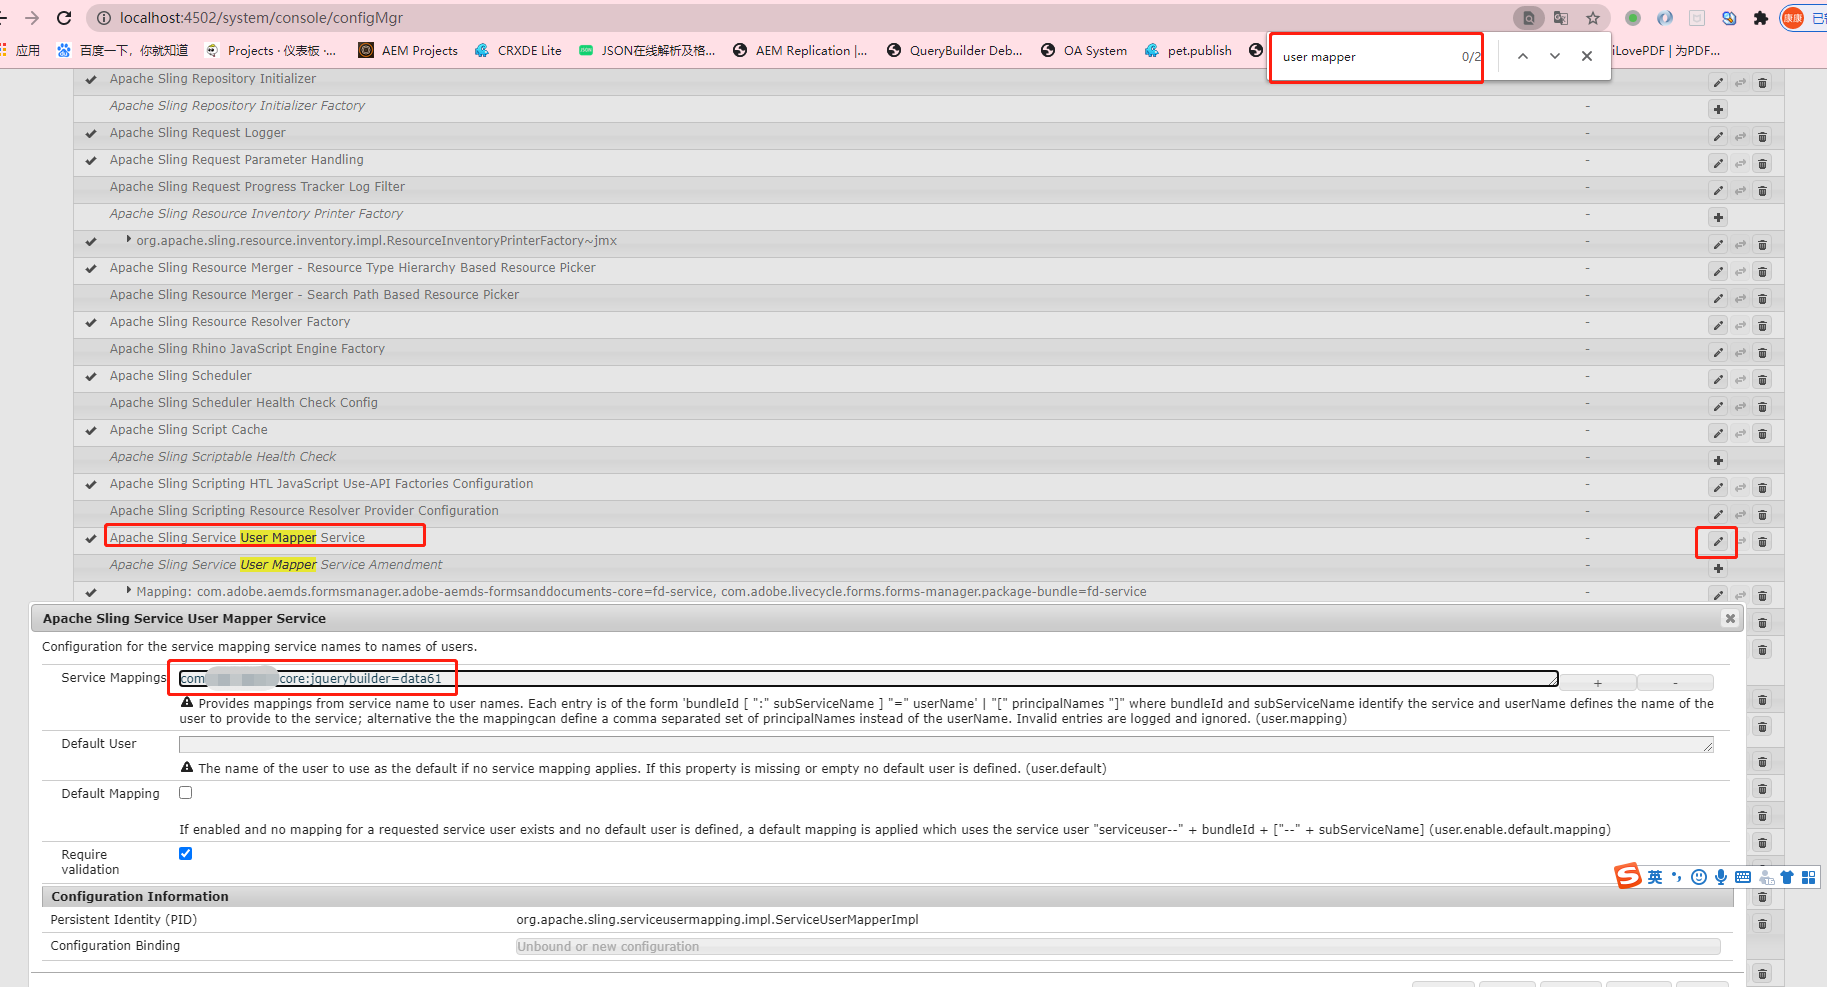Open Apache Sling Scheduler entry
The width and height of the screenshot is (1827, 987).
[181, 376]
